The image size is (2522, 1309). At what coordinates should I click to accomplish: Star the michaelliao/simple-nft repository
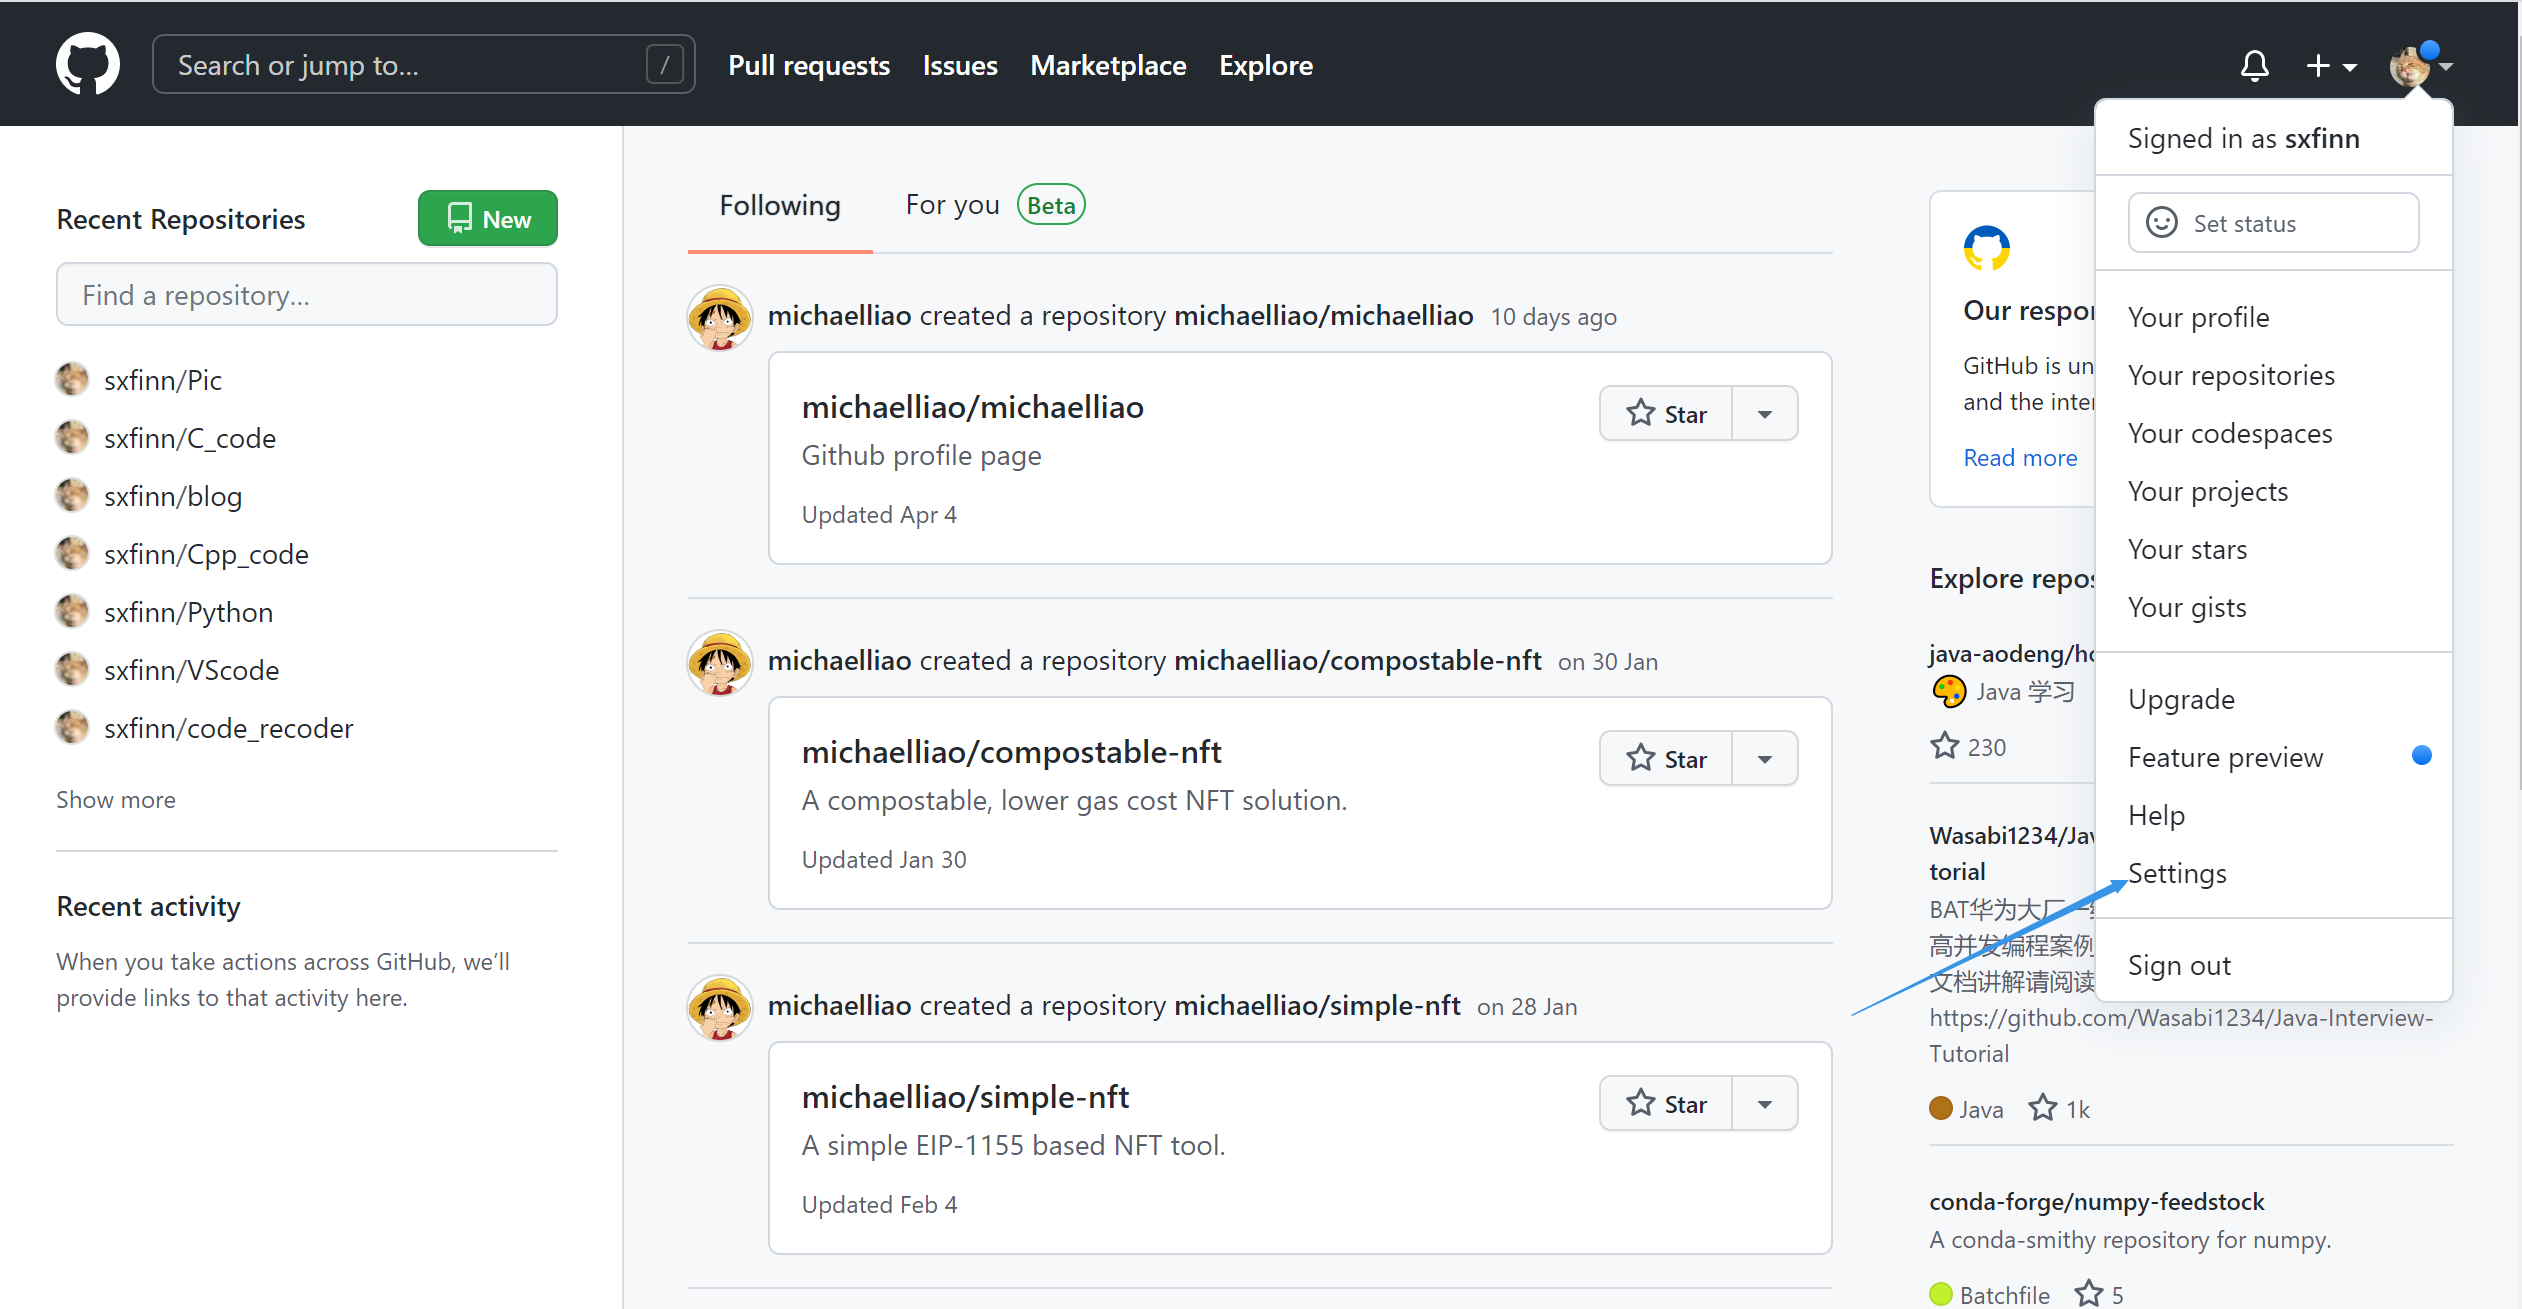pyautogui.click(x=1666, y=1104)
